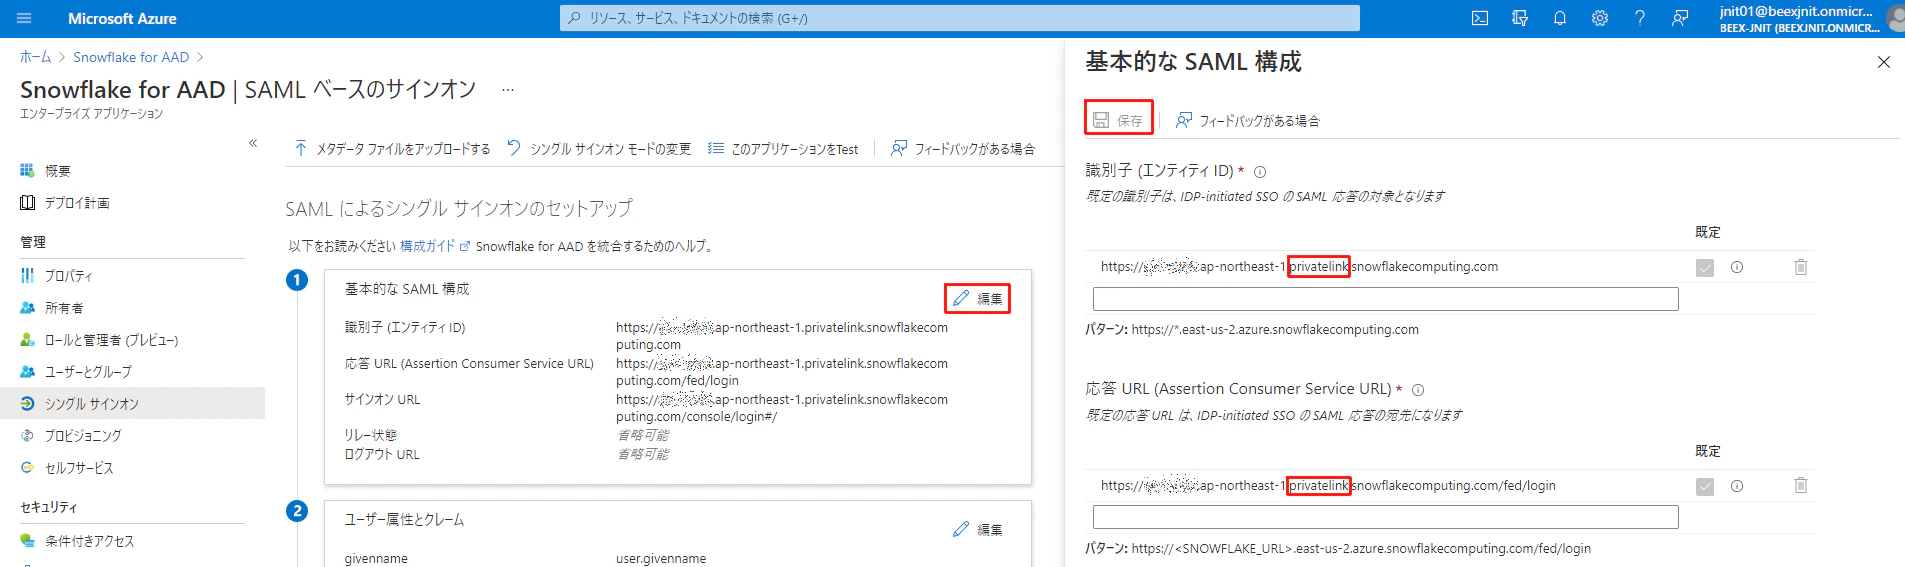The width and height of the screenshot is (1905, 567).
Task: Click the resource search box
Action: tap(960, 18)
